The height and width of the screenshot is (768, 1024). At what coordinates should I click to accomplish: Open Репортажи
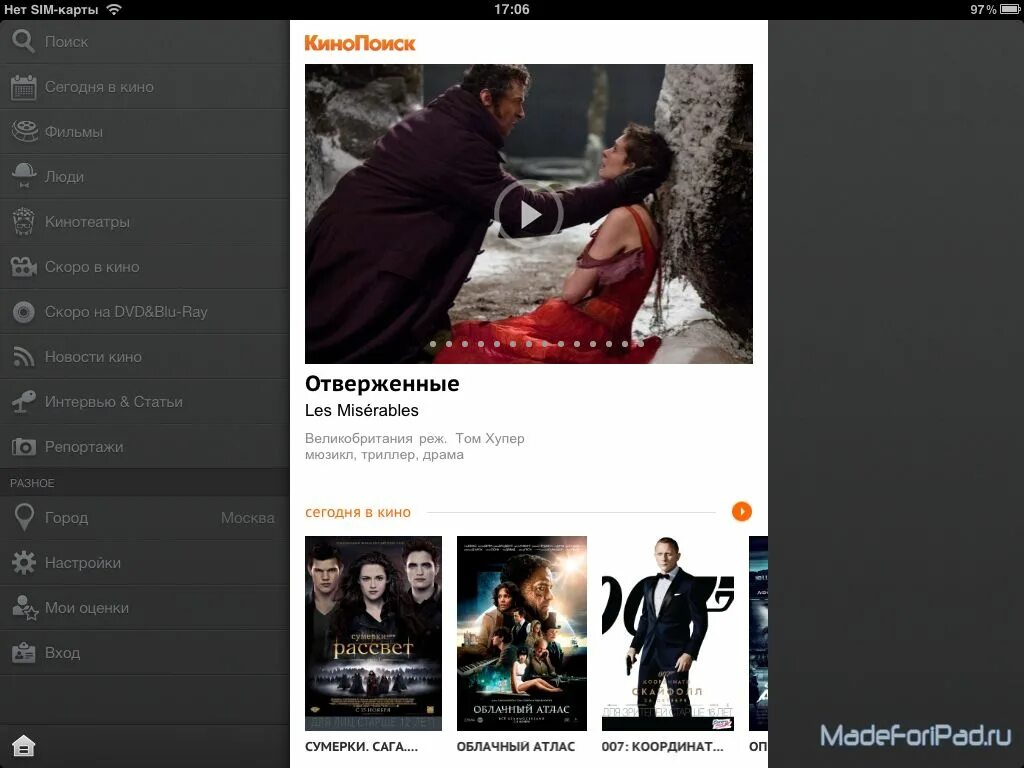point(144,447)
